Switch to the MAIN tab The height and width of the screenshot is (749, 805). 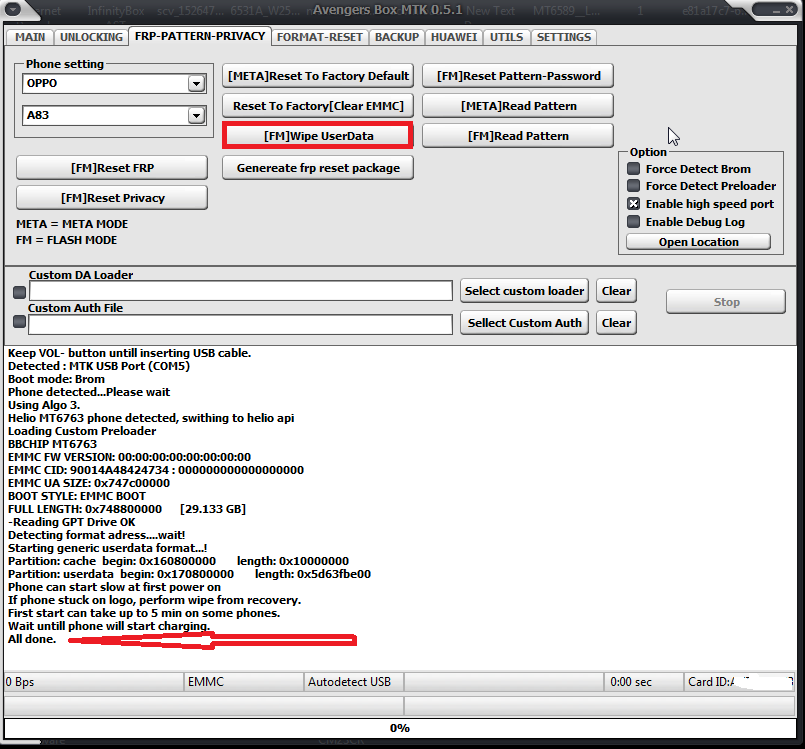30,37
